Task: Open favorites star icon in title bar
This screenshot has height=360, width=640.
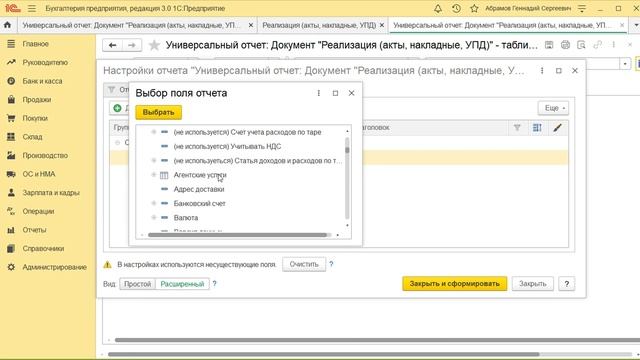Action: click(x=474, y=8)
